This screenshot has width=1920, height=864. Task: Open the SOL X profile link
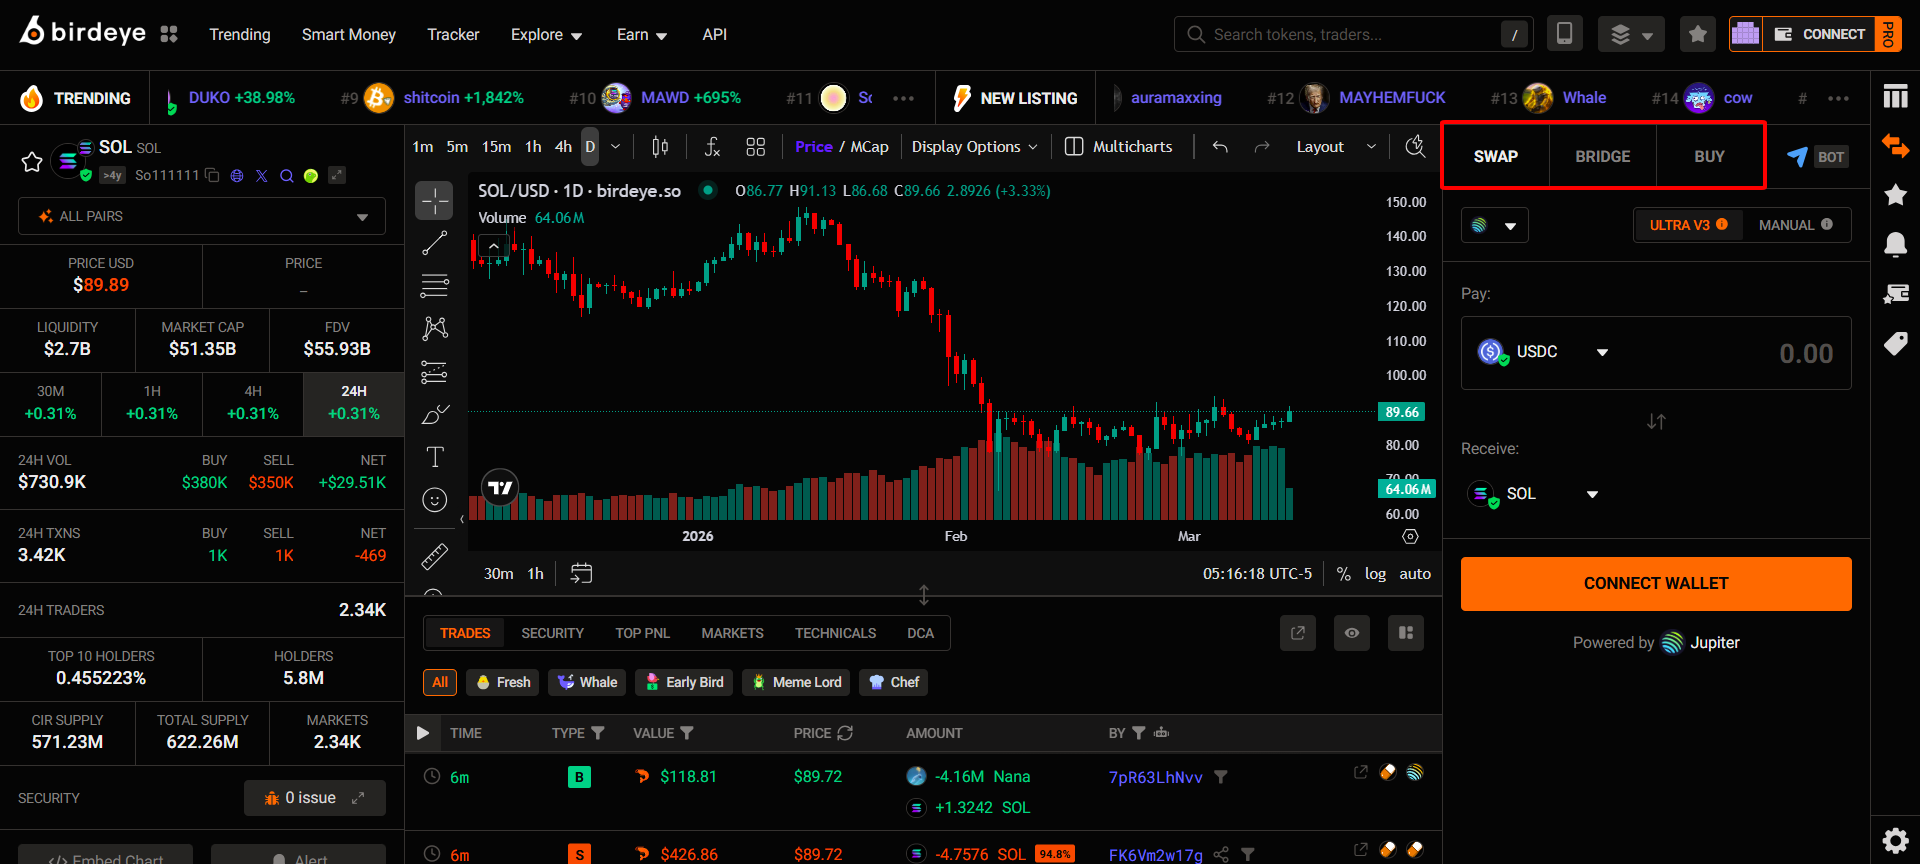(262, 175)
